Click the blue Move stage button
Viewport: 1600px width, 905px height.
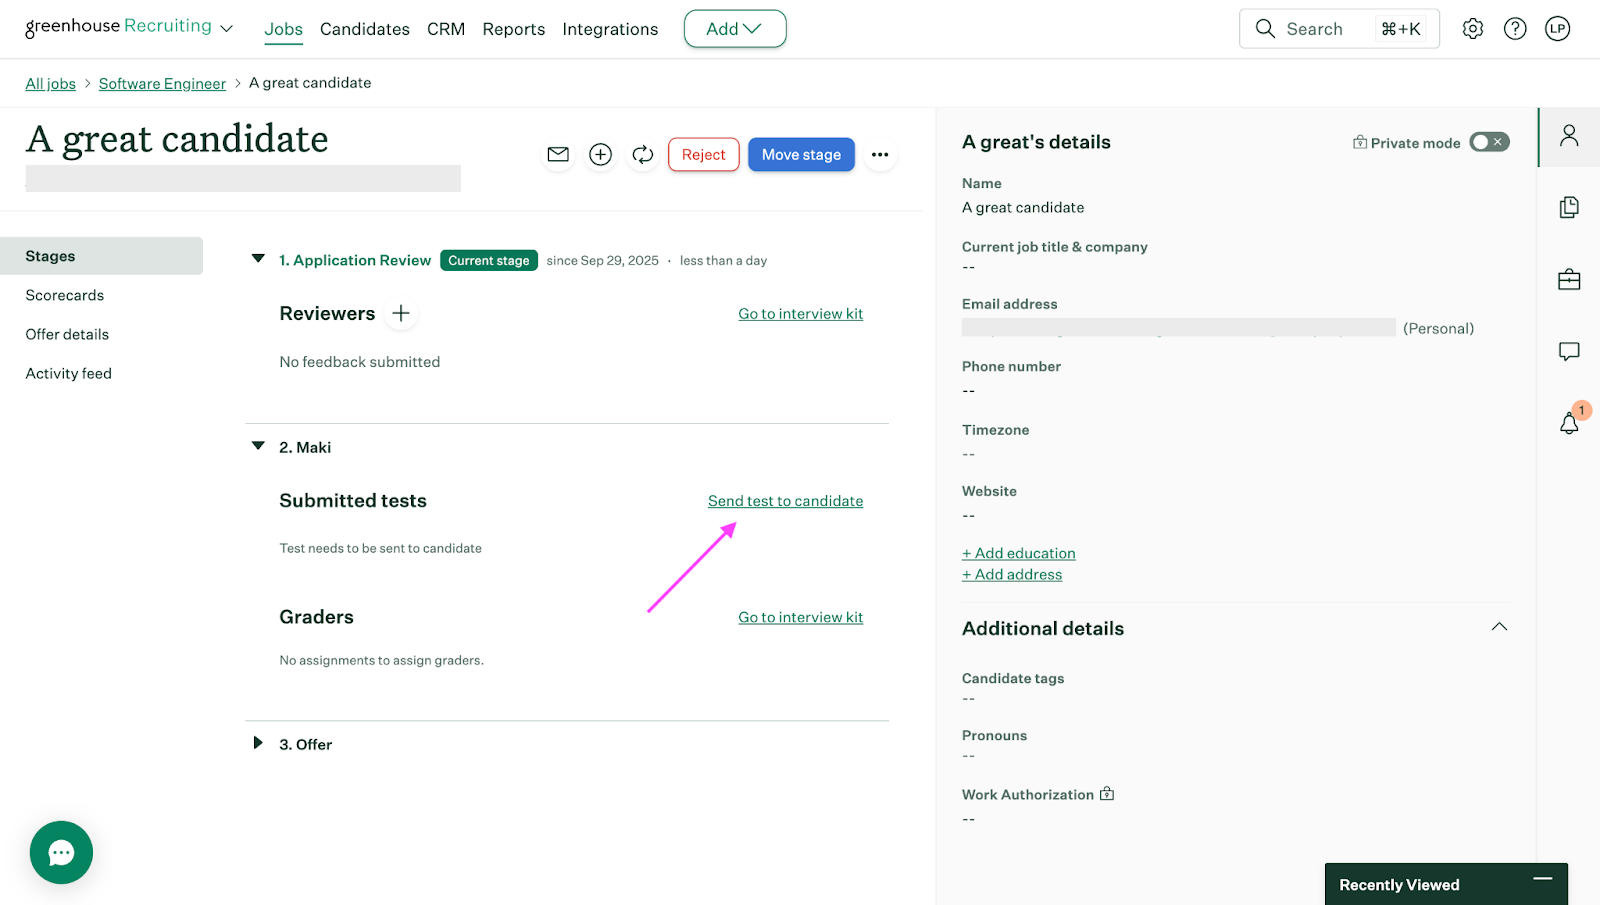click(x=801, y=154)
